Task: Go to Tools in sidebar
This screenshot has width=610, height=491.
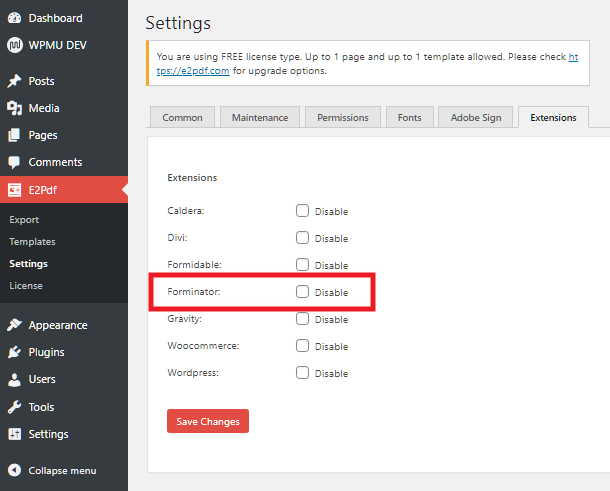Action: [x=41, y=407]
